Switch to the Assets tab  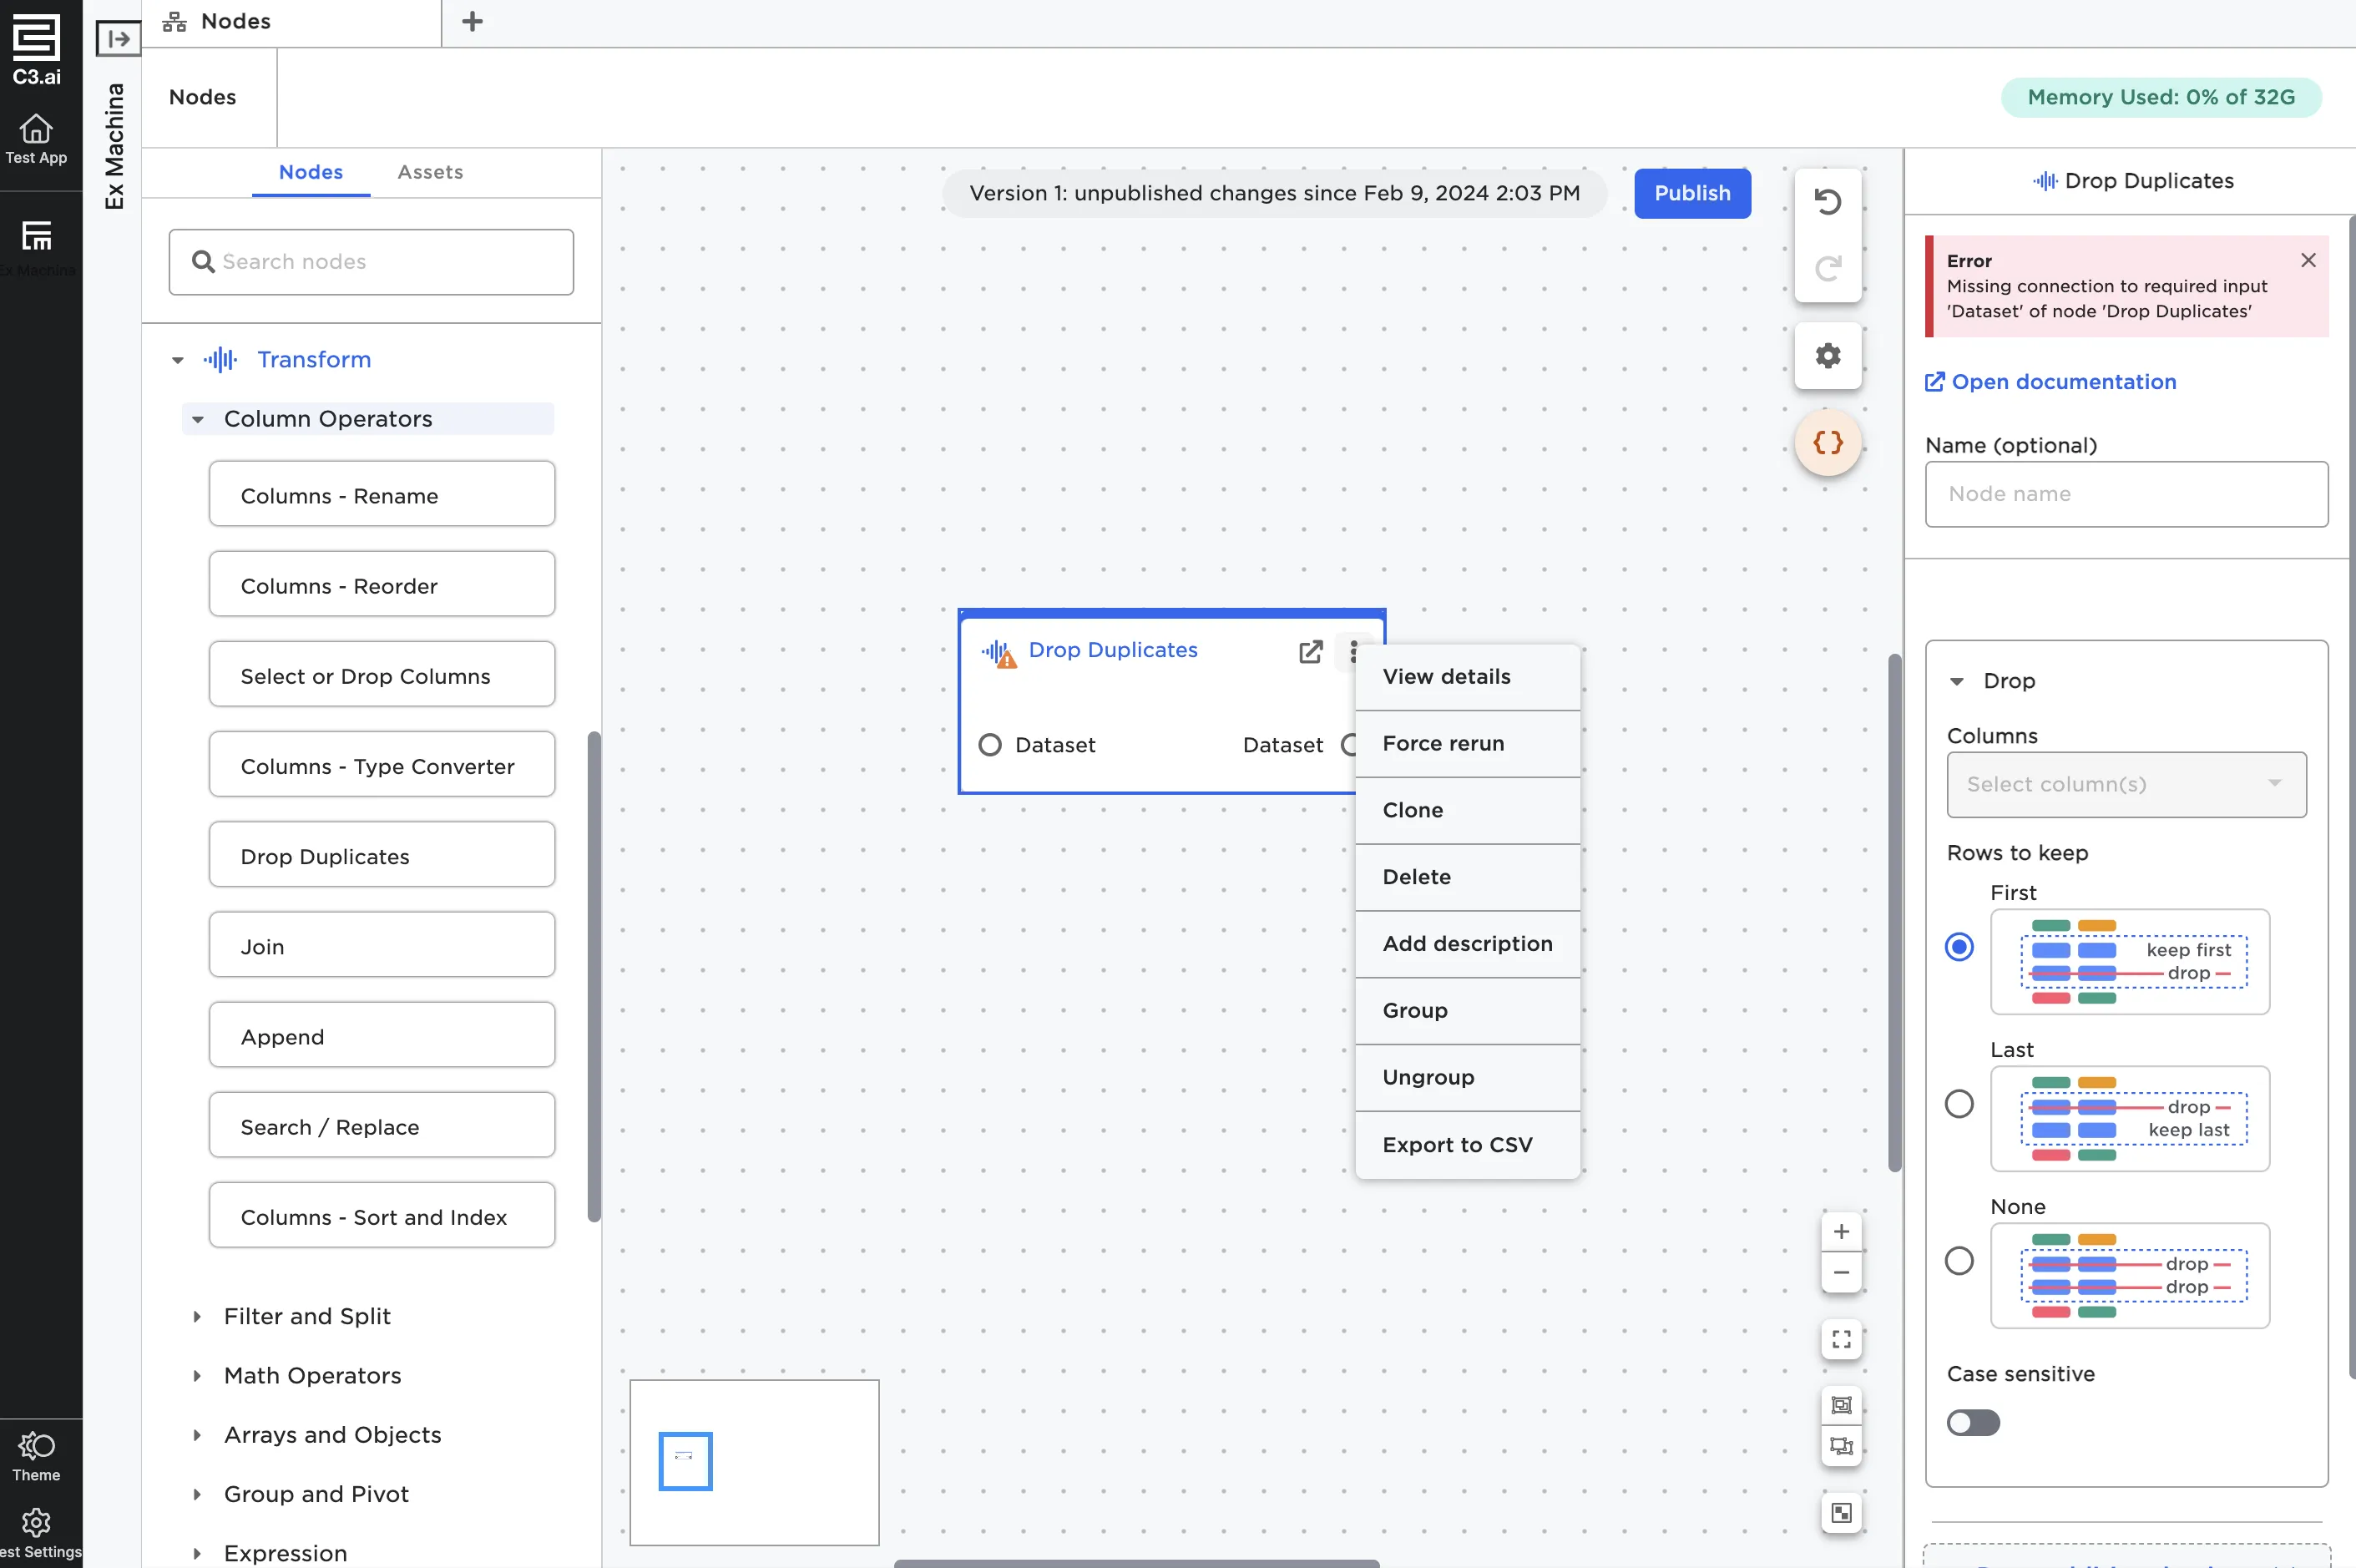430,172
